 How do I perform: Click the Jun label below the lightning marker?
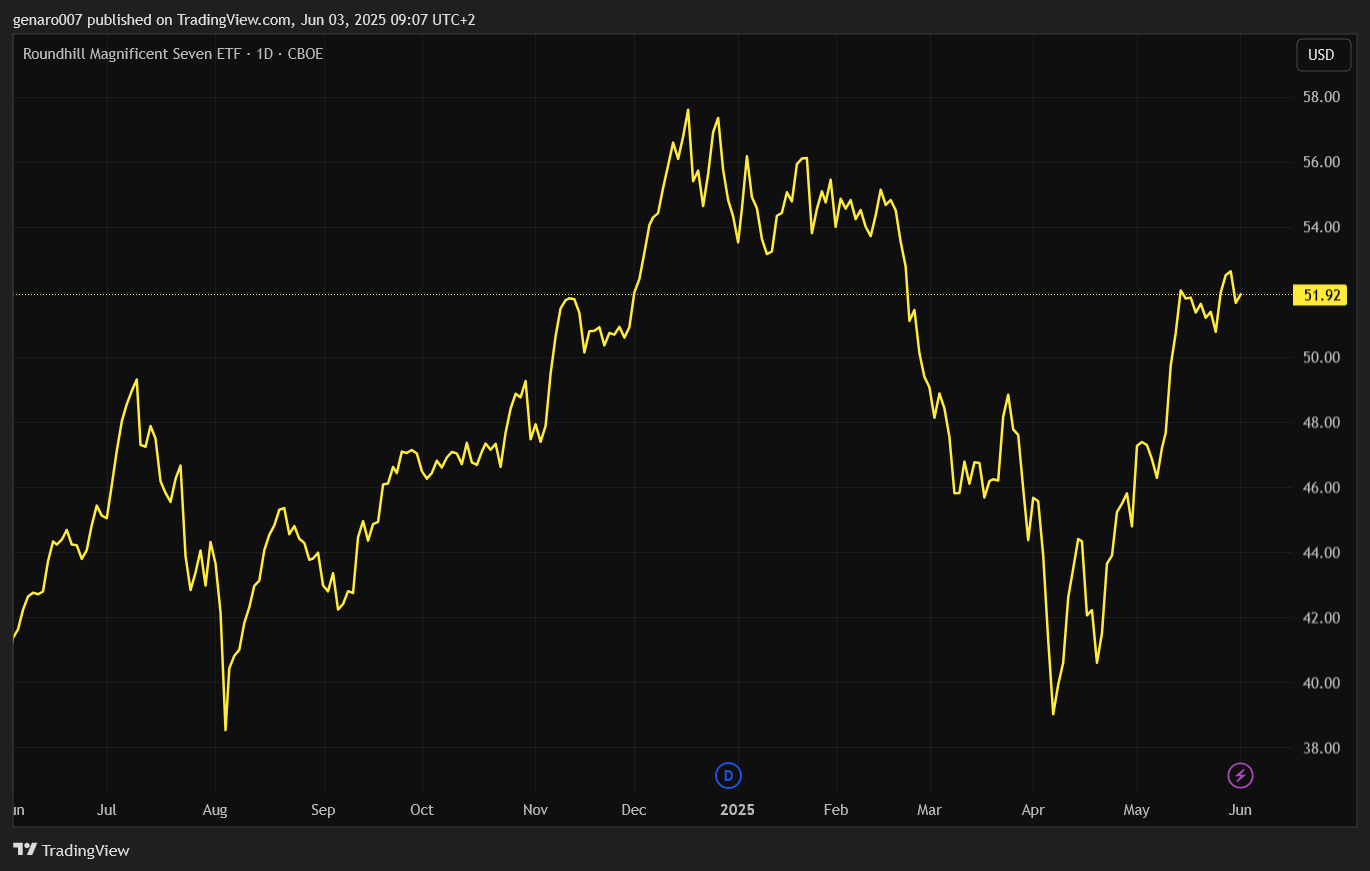pyautogui.click(x=1240, y=810)
